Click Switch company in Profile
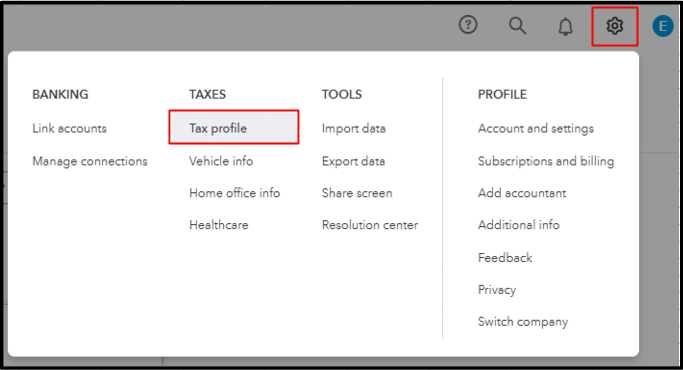This screenshot has height=370, width=683. (x=523, y=322)
